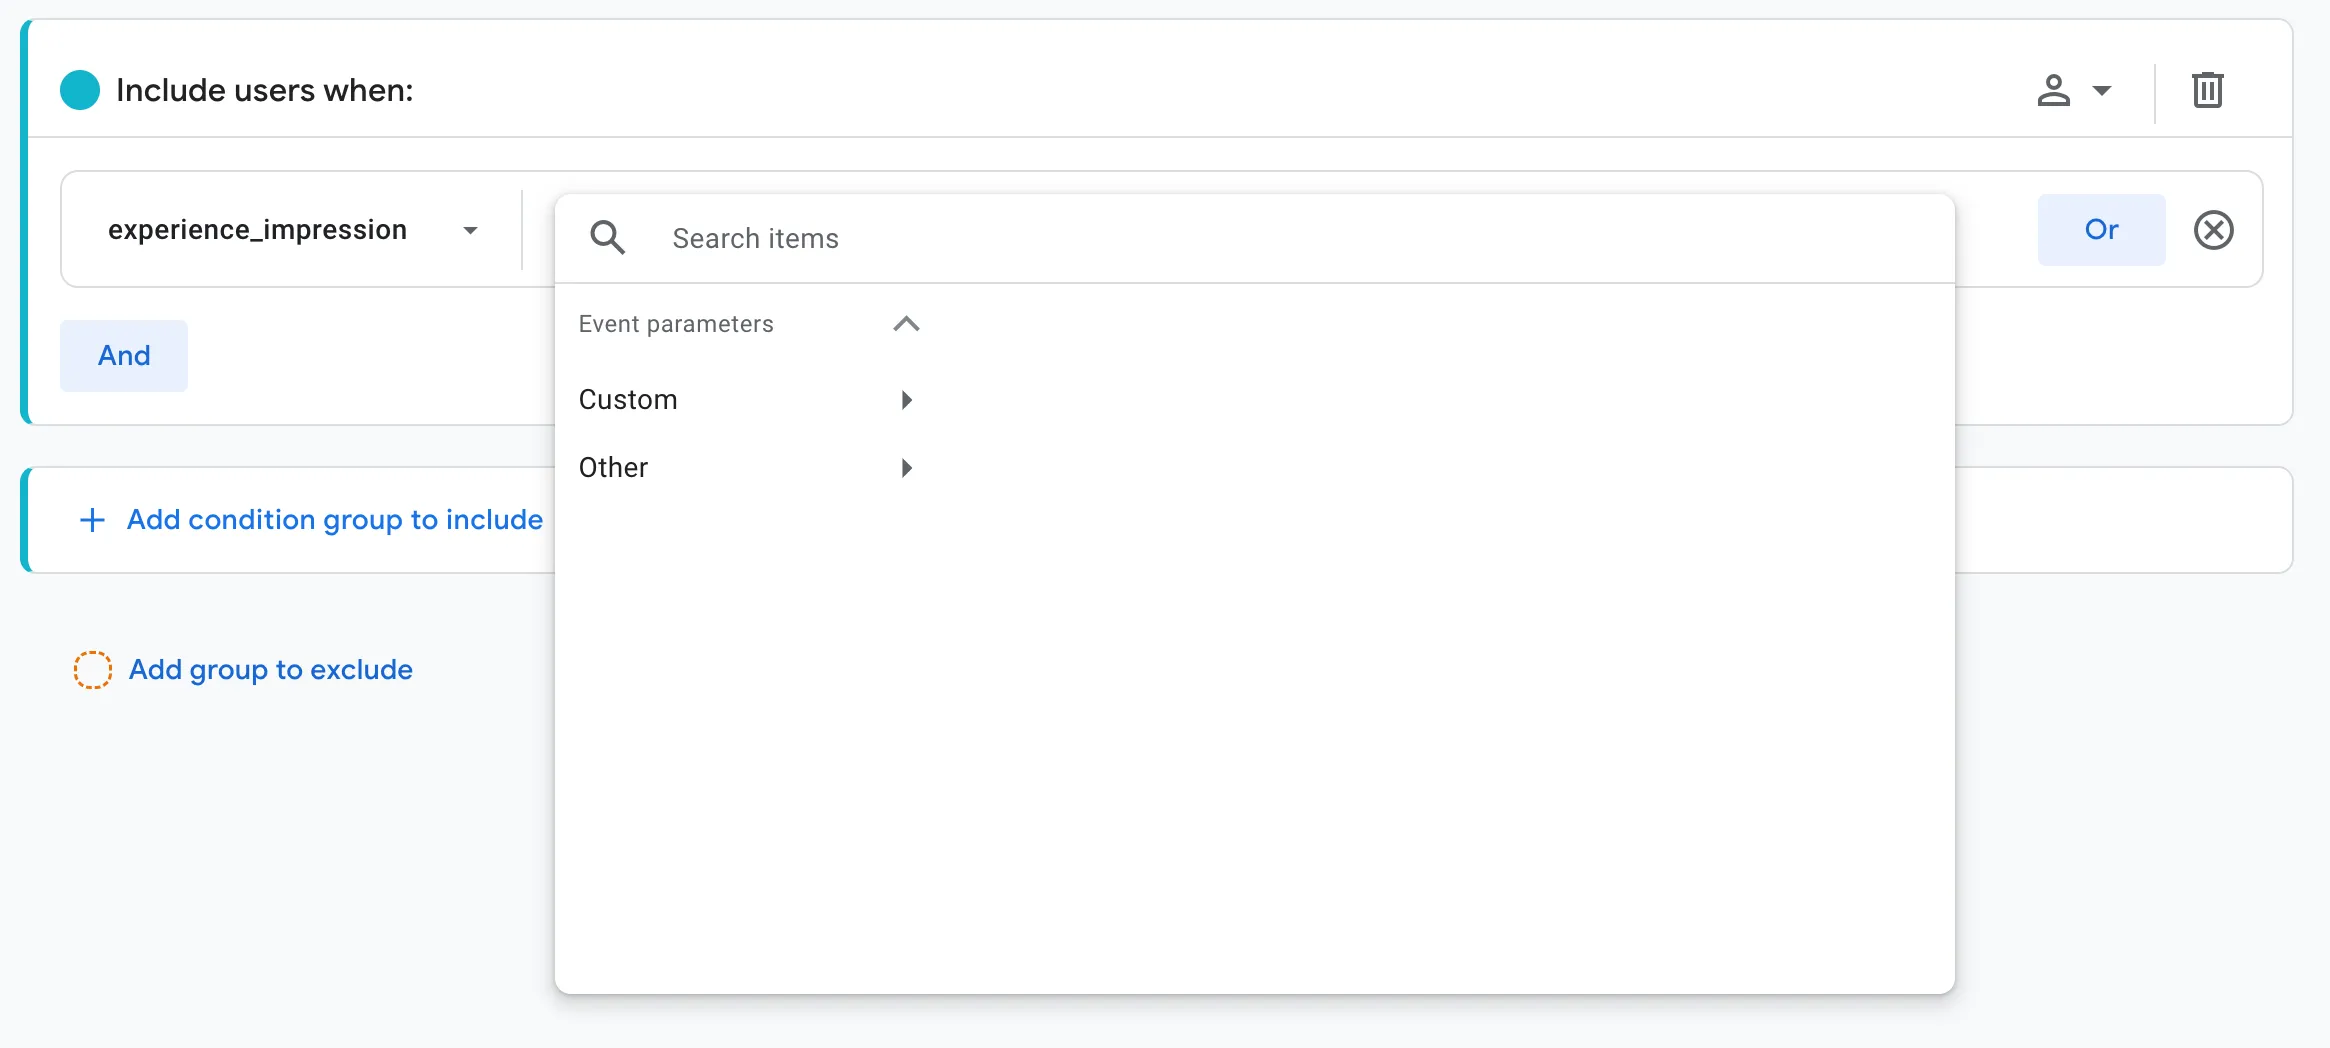This screenshot has height=1048, width=2330.
Task: Open the experience_impression event dropdown
Action: coord(292,230)
